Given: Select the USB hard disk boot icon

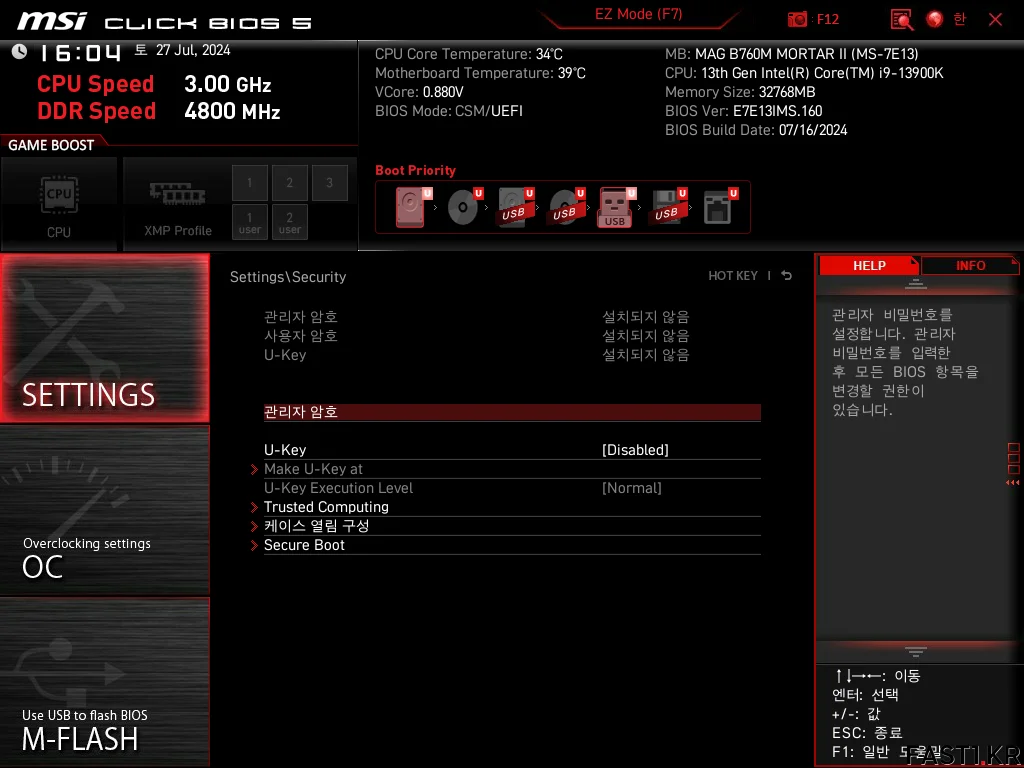Looking at the screenshot, I should (515, 207).
